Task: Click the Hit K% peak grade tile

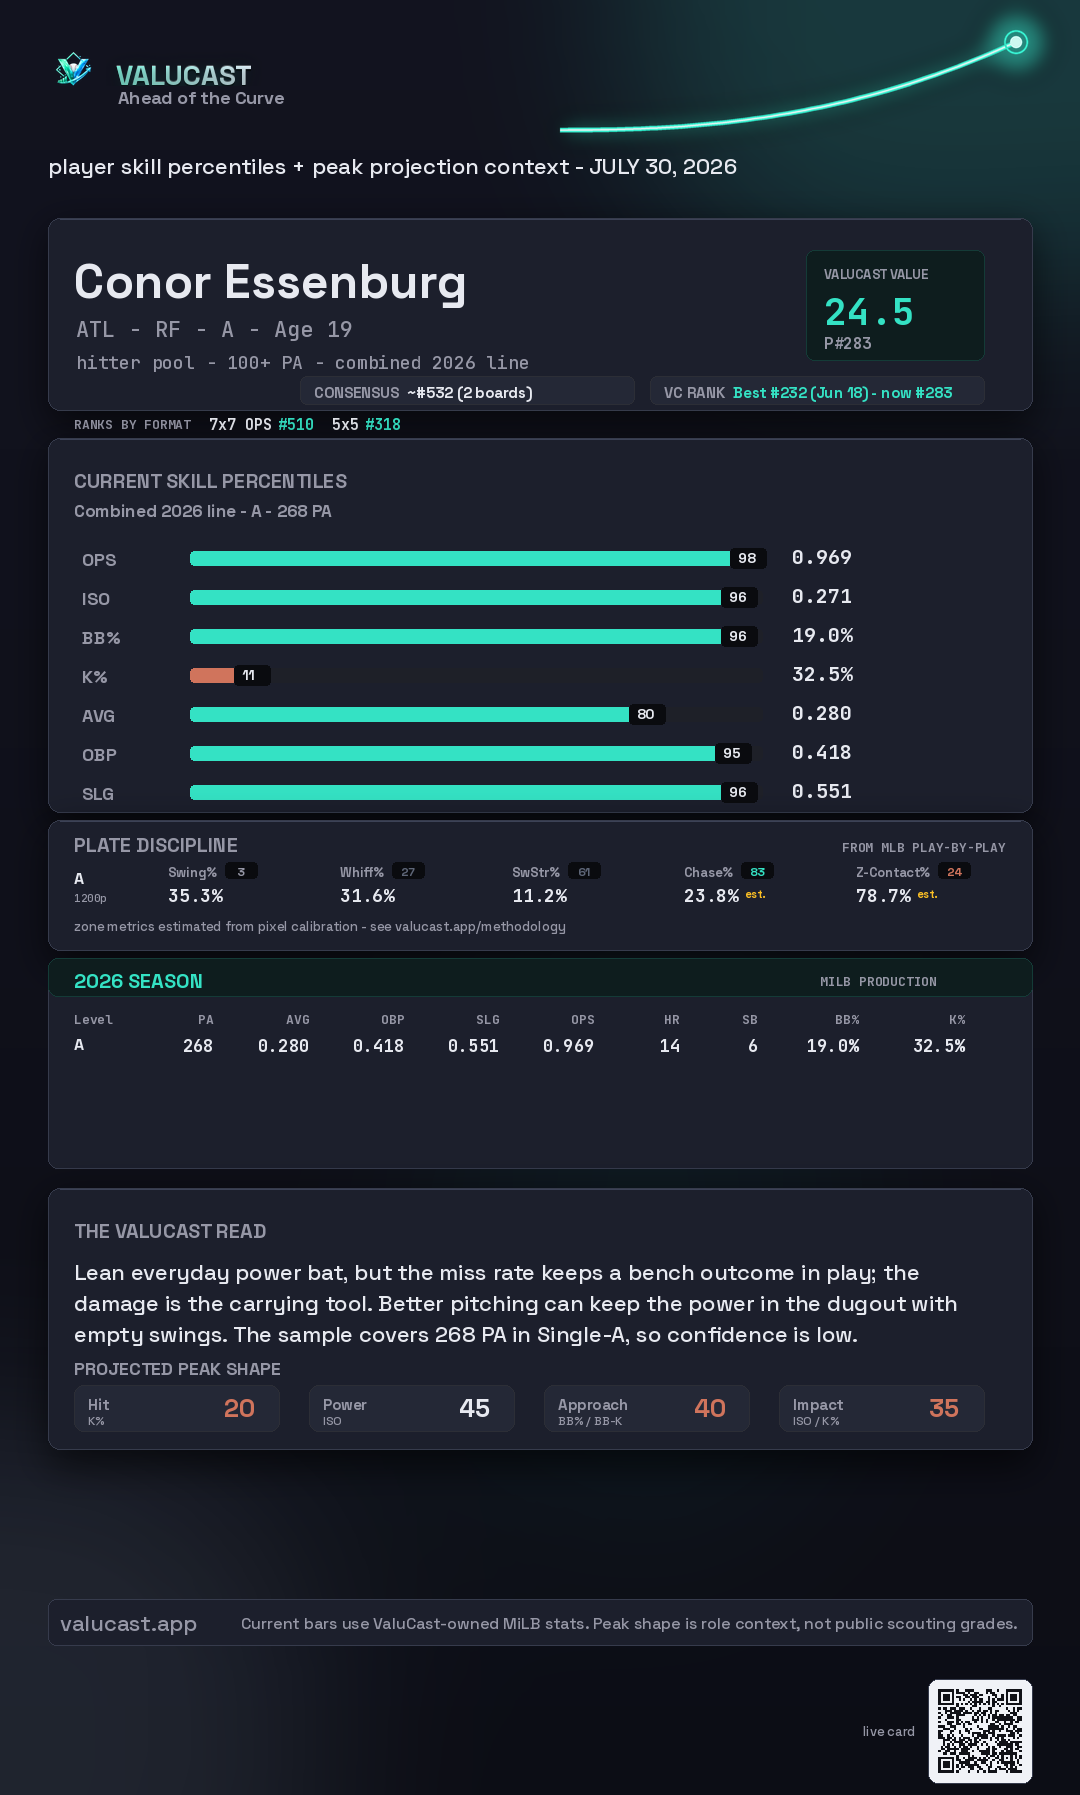Action: click(x=177, y=1408)
